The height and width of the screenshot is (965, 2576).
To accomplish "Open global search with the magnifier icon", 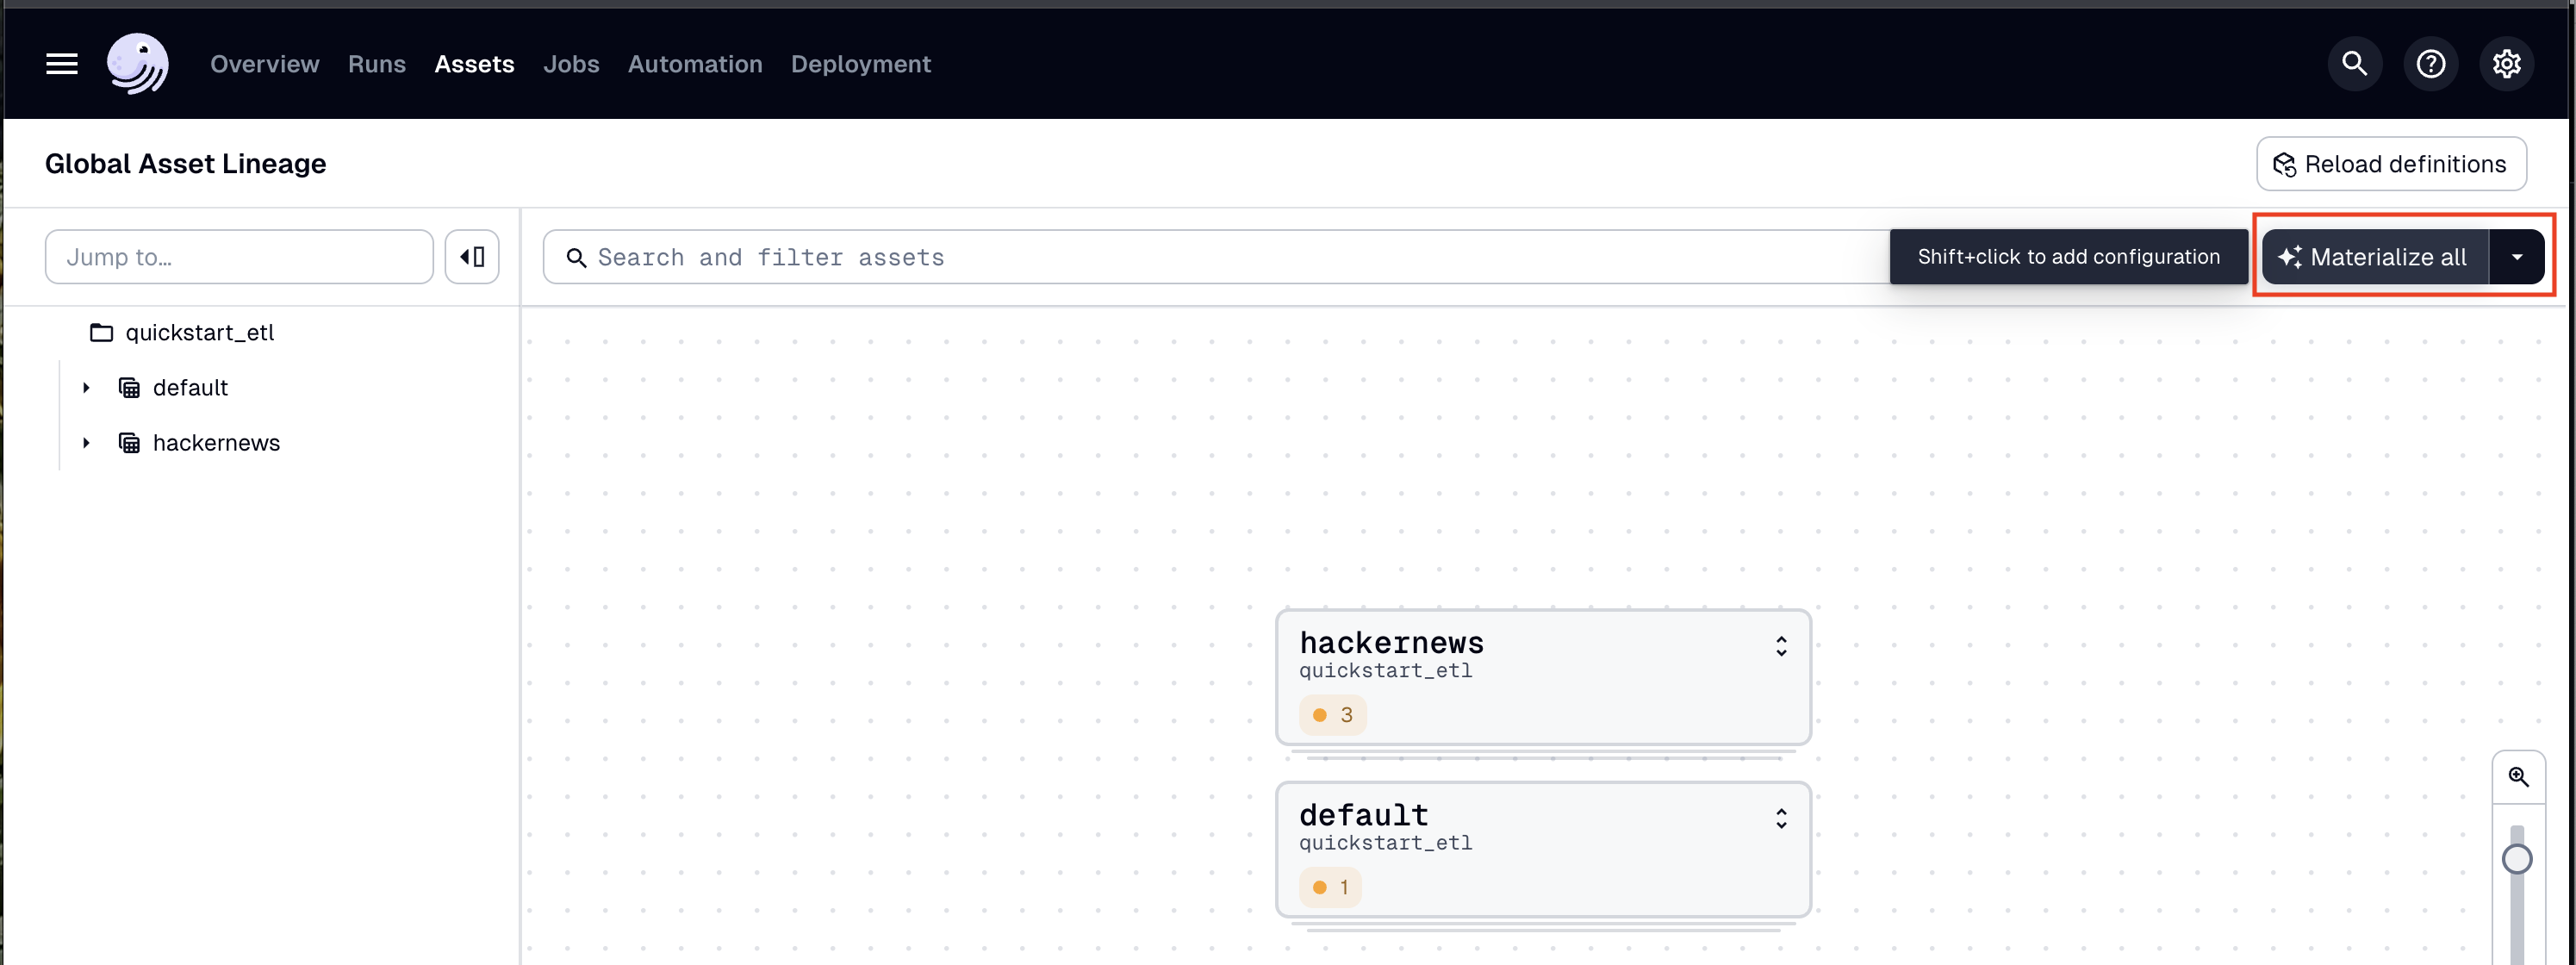I will click(x=2354, y=63).
